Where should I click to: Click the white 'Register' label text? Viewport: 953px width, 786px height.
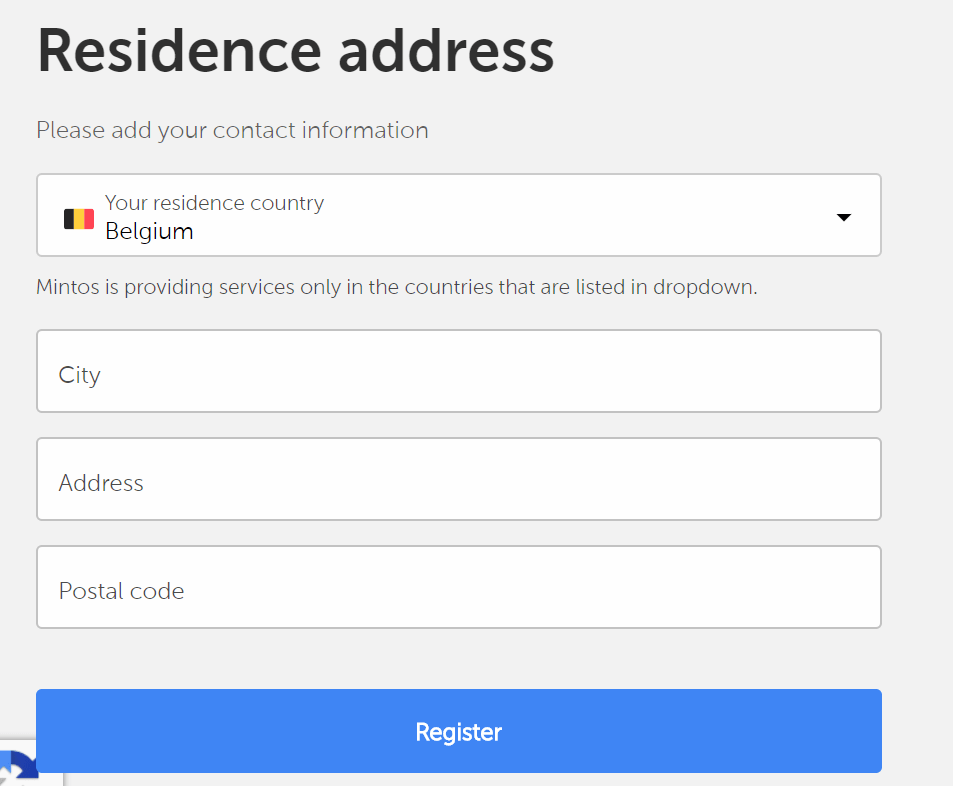[458, 732]
